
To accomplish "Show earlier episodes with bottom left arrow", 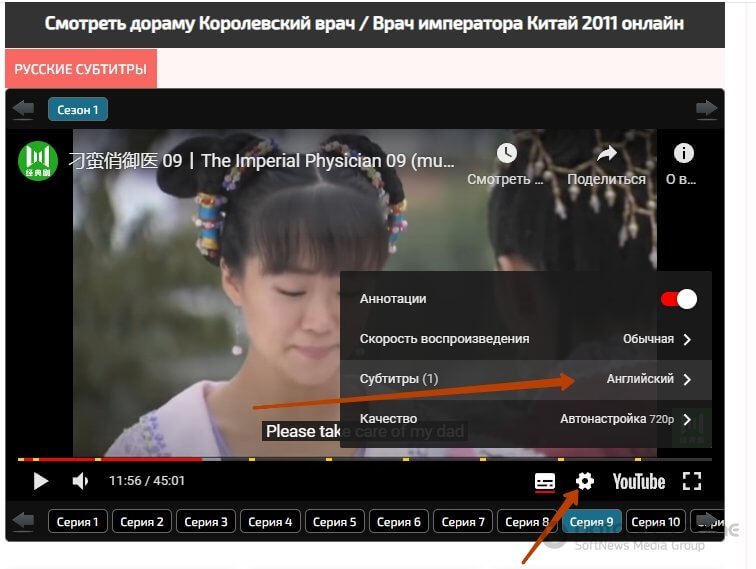I will tap(23, 521).
